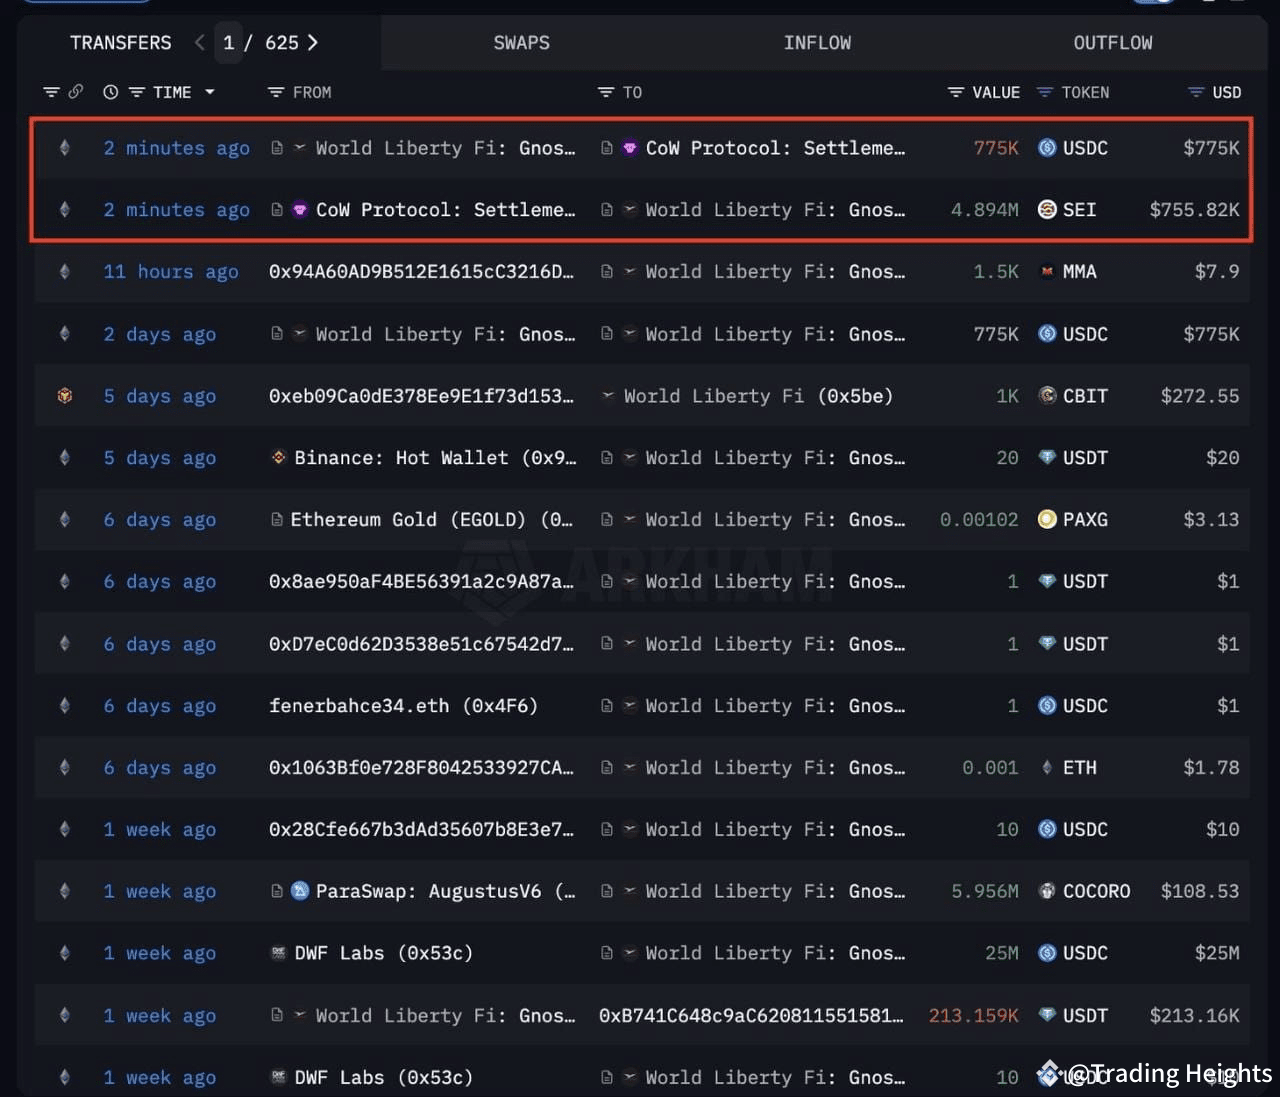The image size is (1280, 1097).
Task: Click the link icon in table header
Action: pyautogui.click(x=76, y=92)
